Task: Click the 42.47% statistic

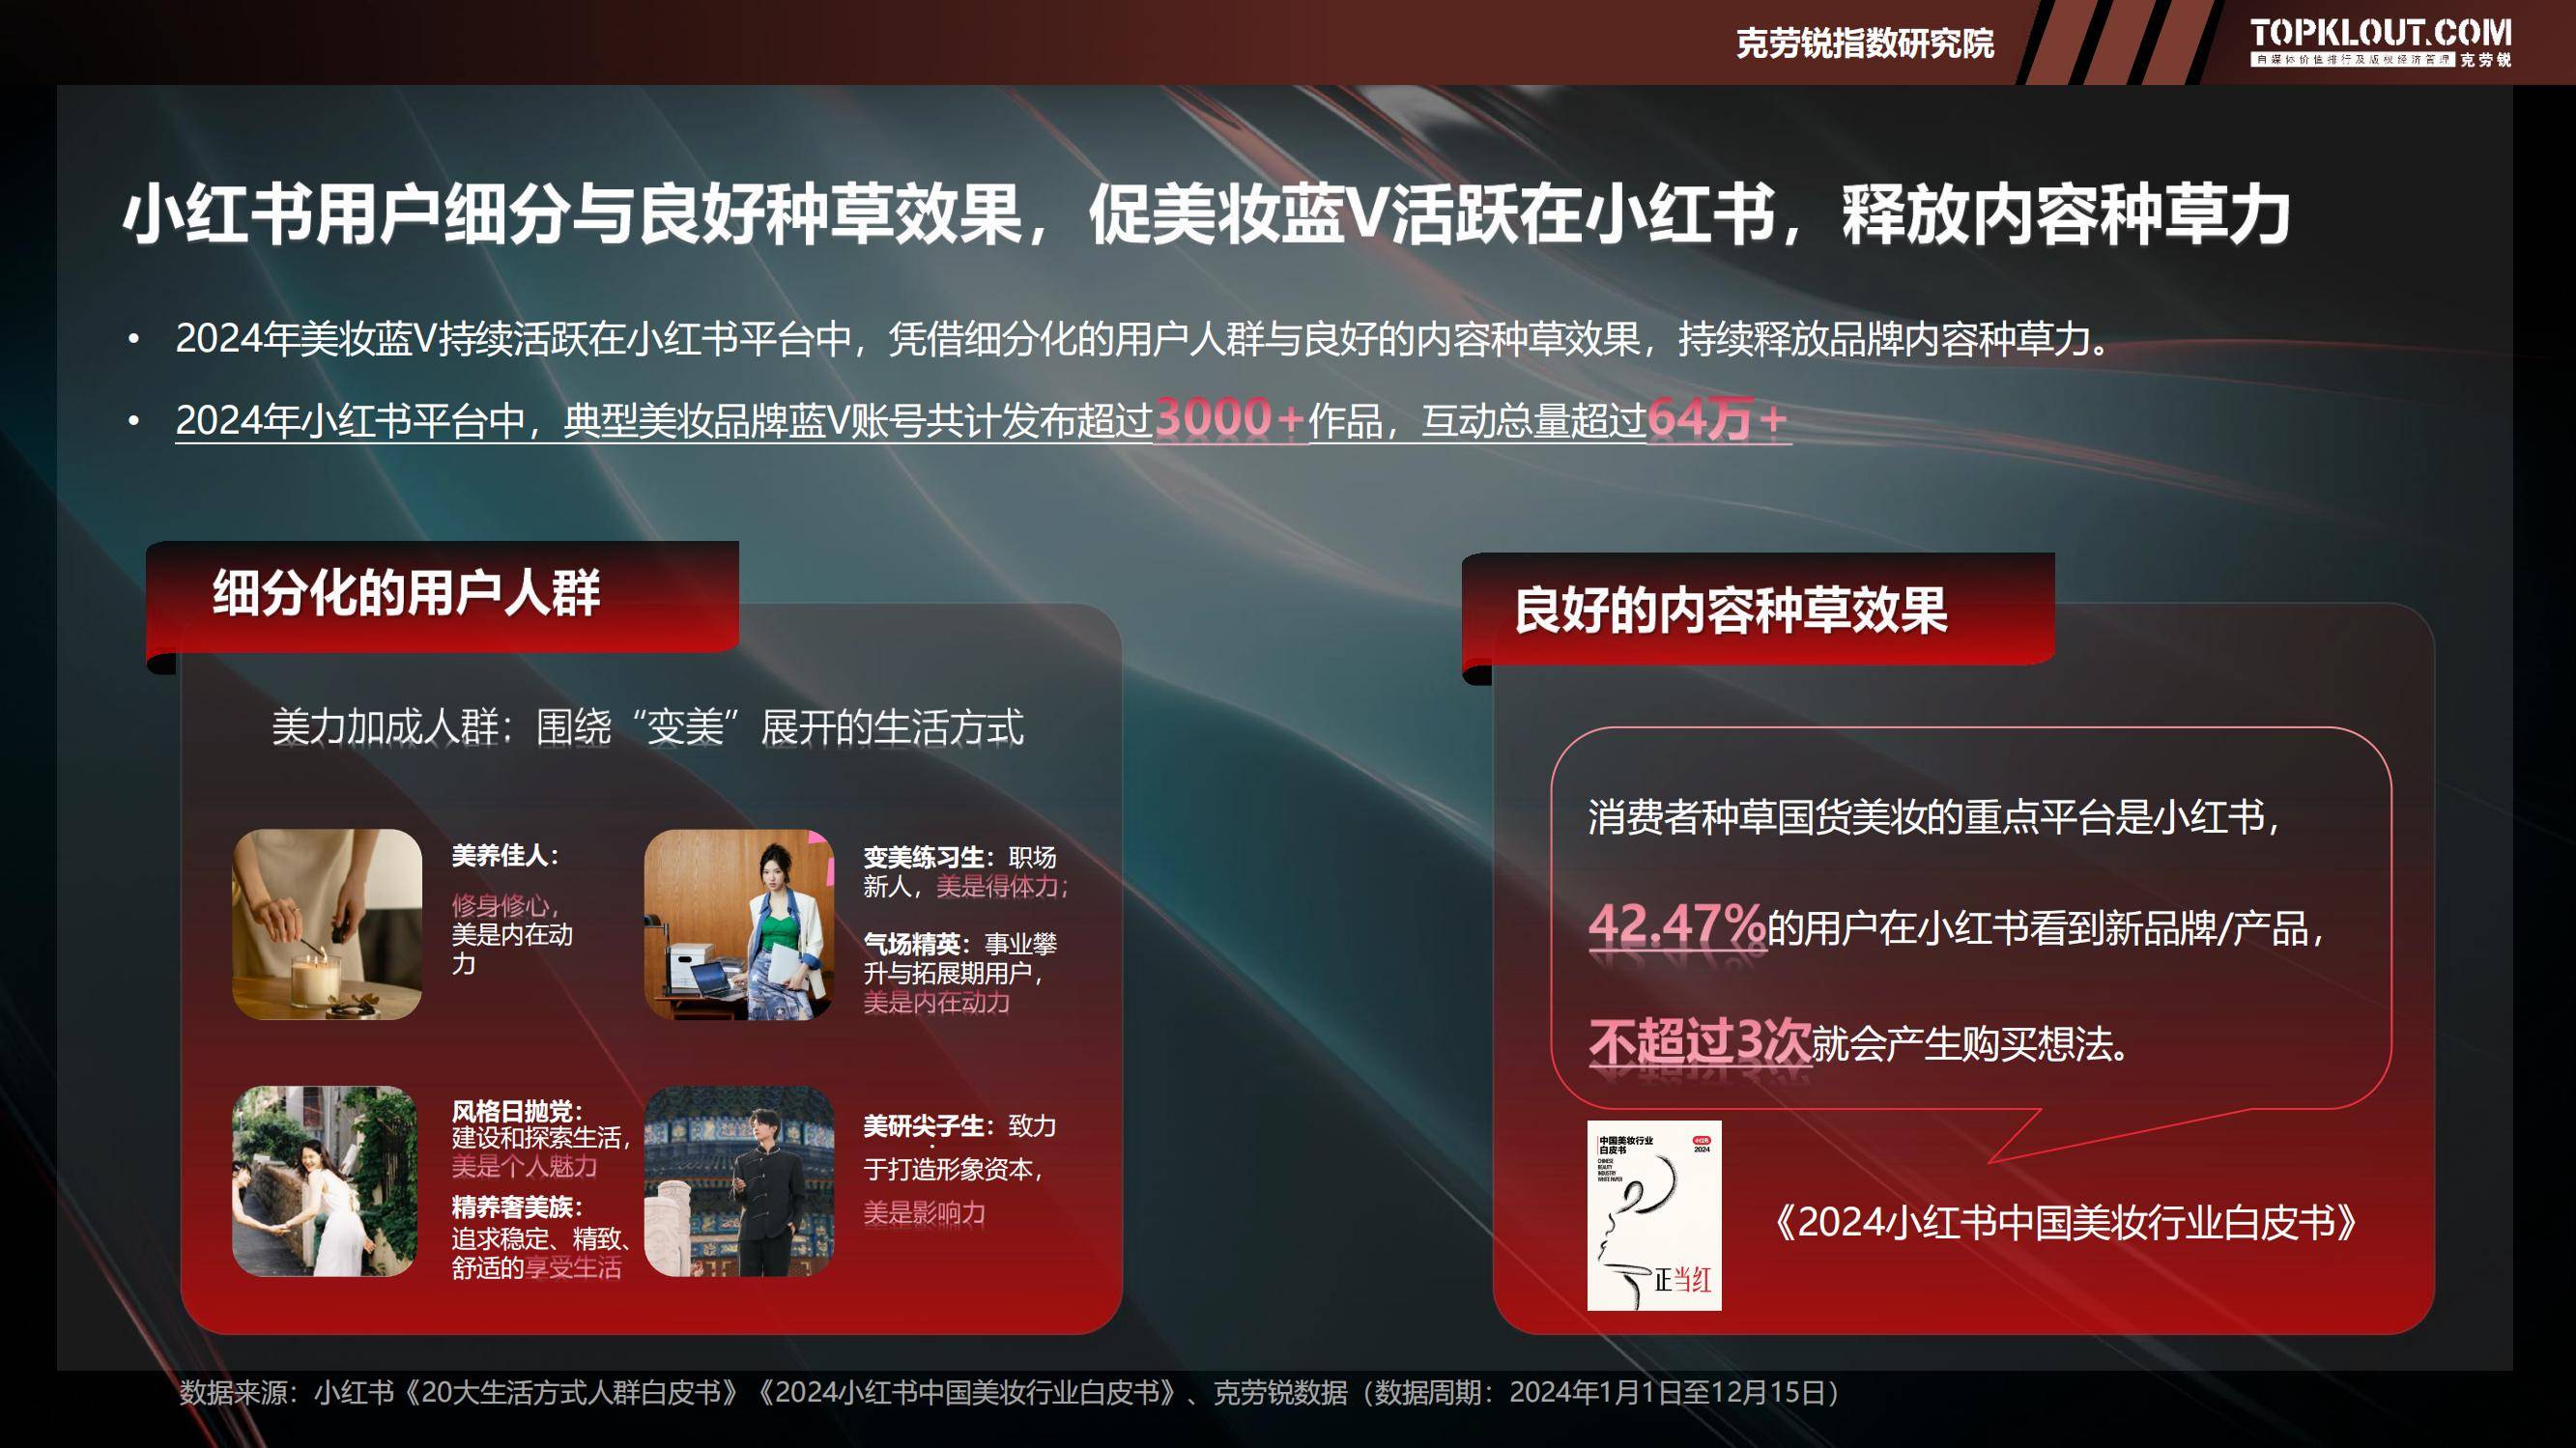Action: coord(1677,926)
